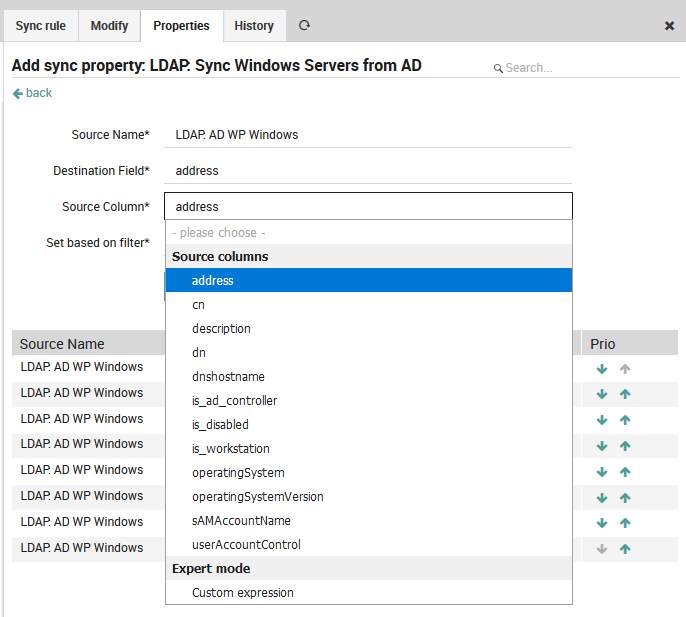Move last row priority up

[625, 548]
